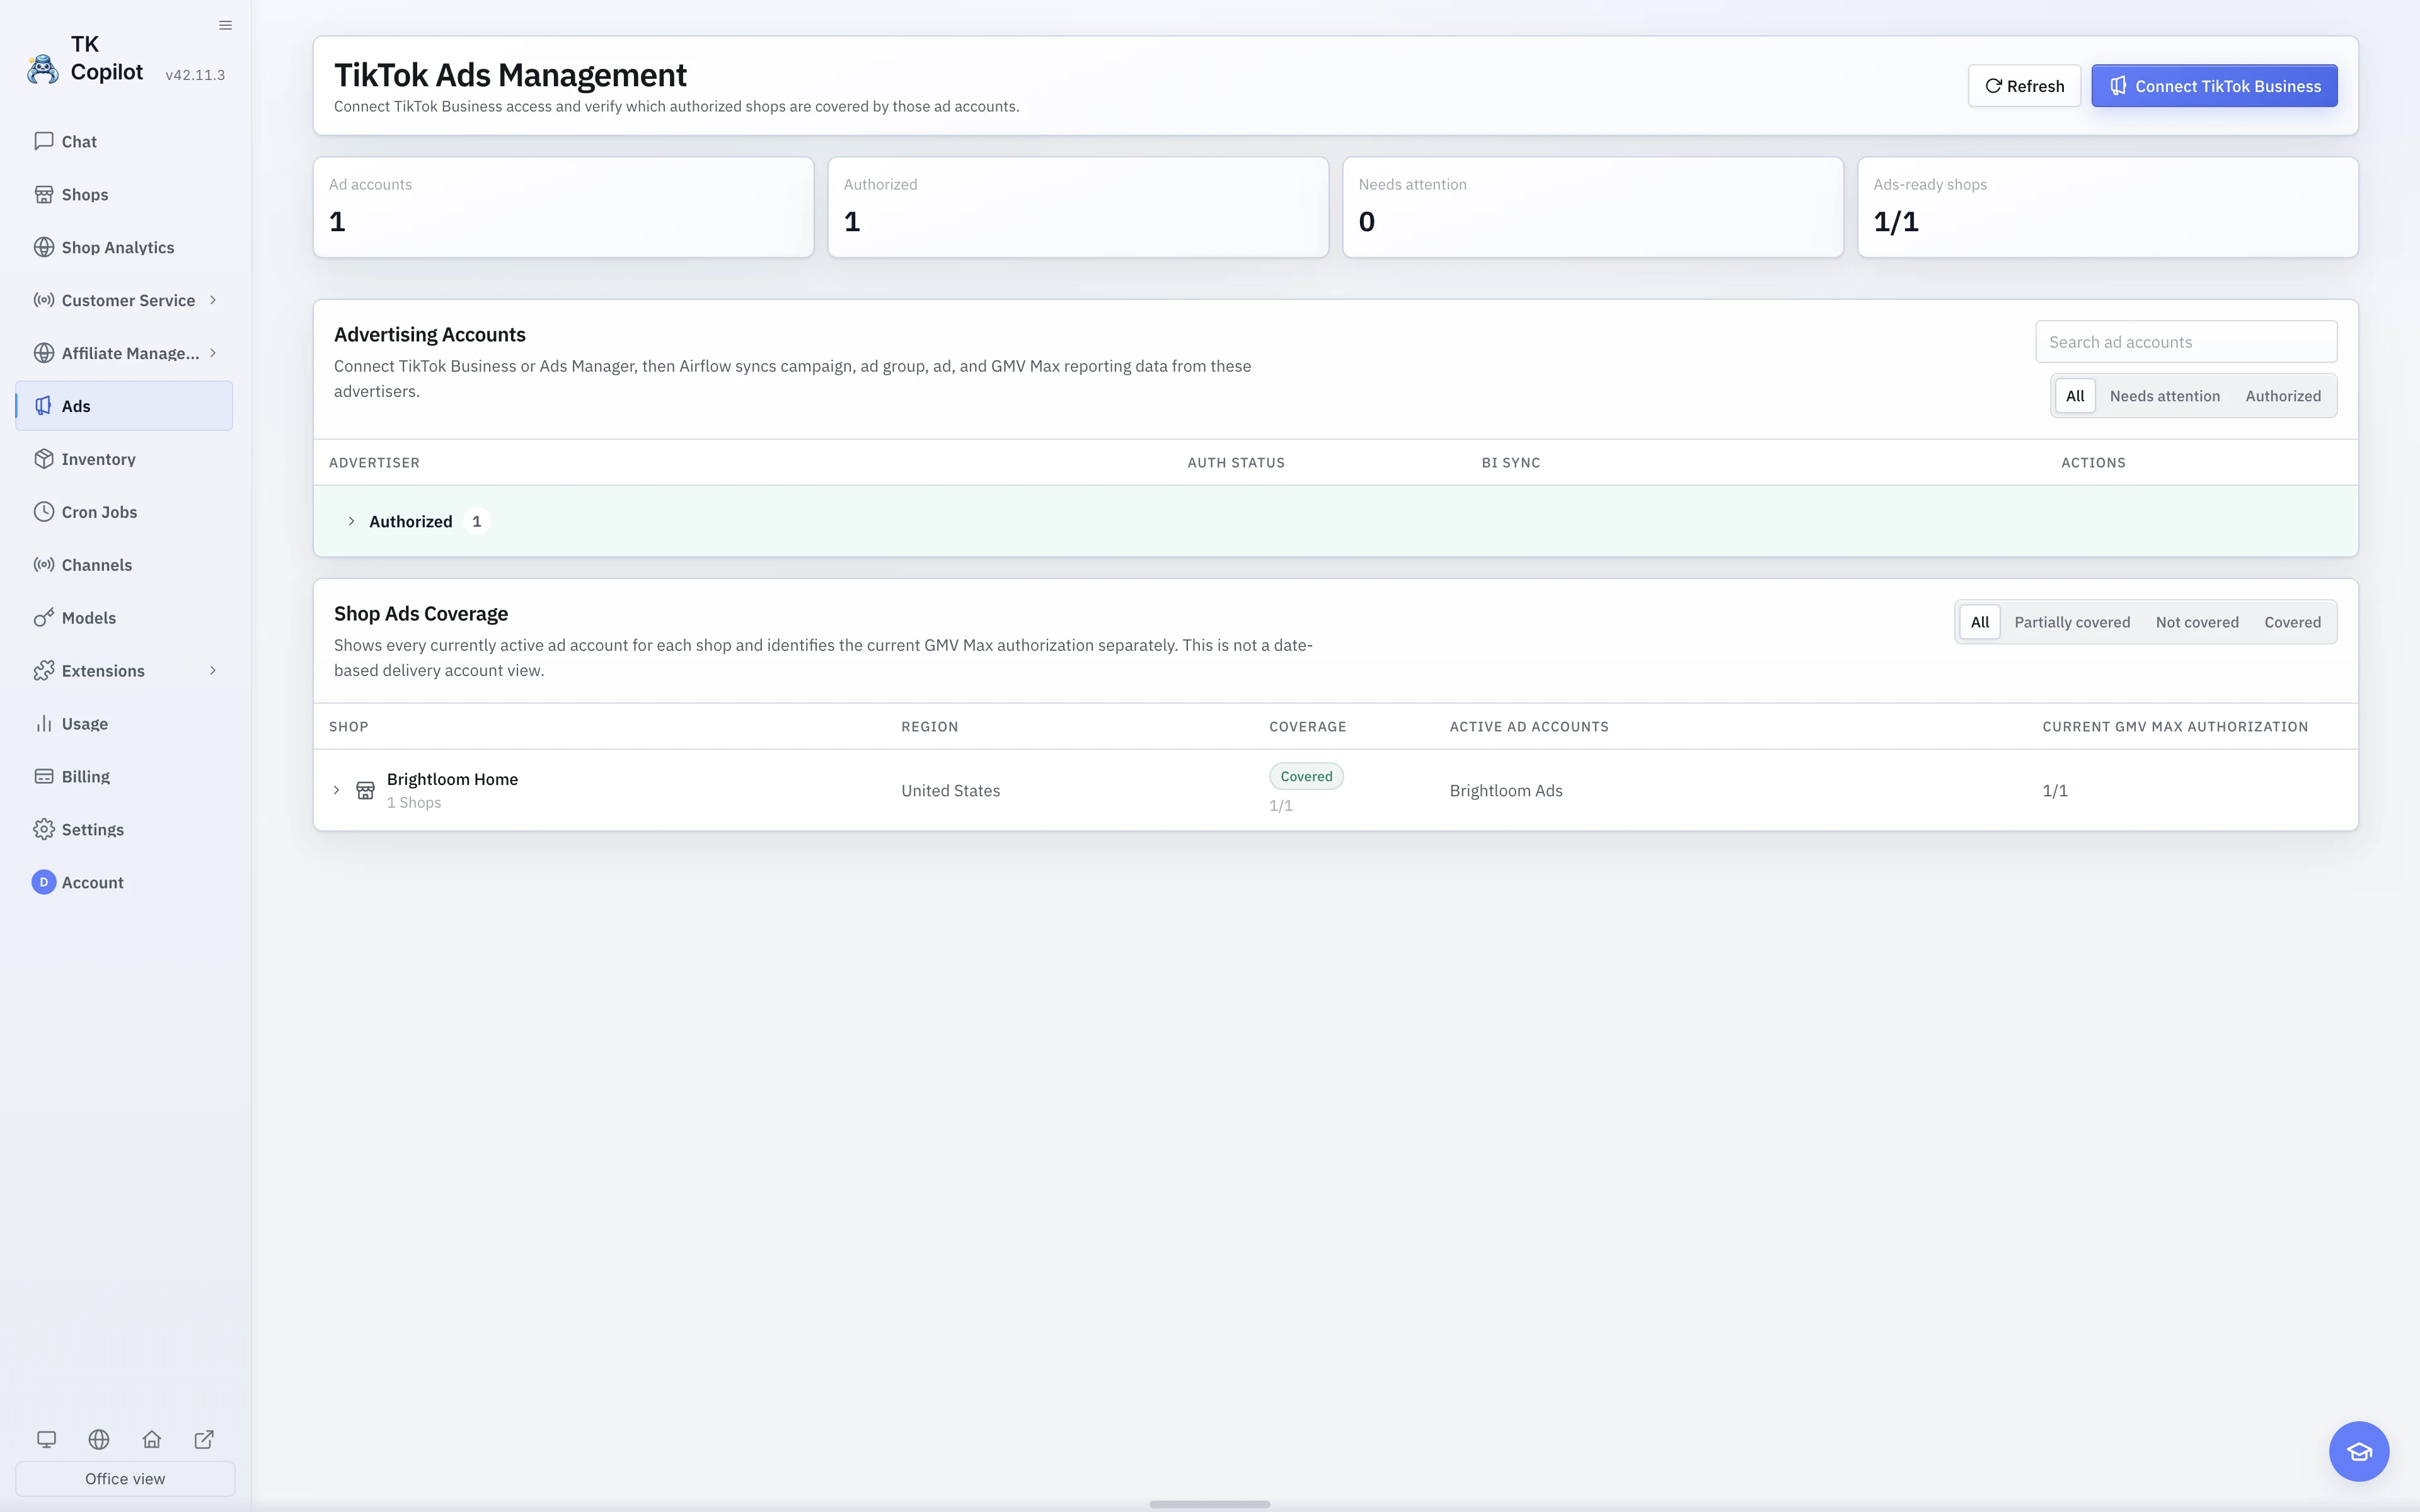
Task: Click the external link icon at sidebar bottom
Action: pyautogui.click(x=204, y=1439)
